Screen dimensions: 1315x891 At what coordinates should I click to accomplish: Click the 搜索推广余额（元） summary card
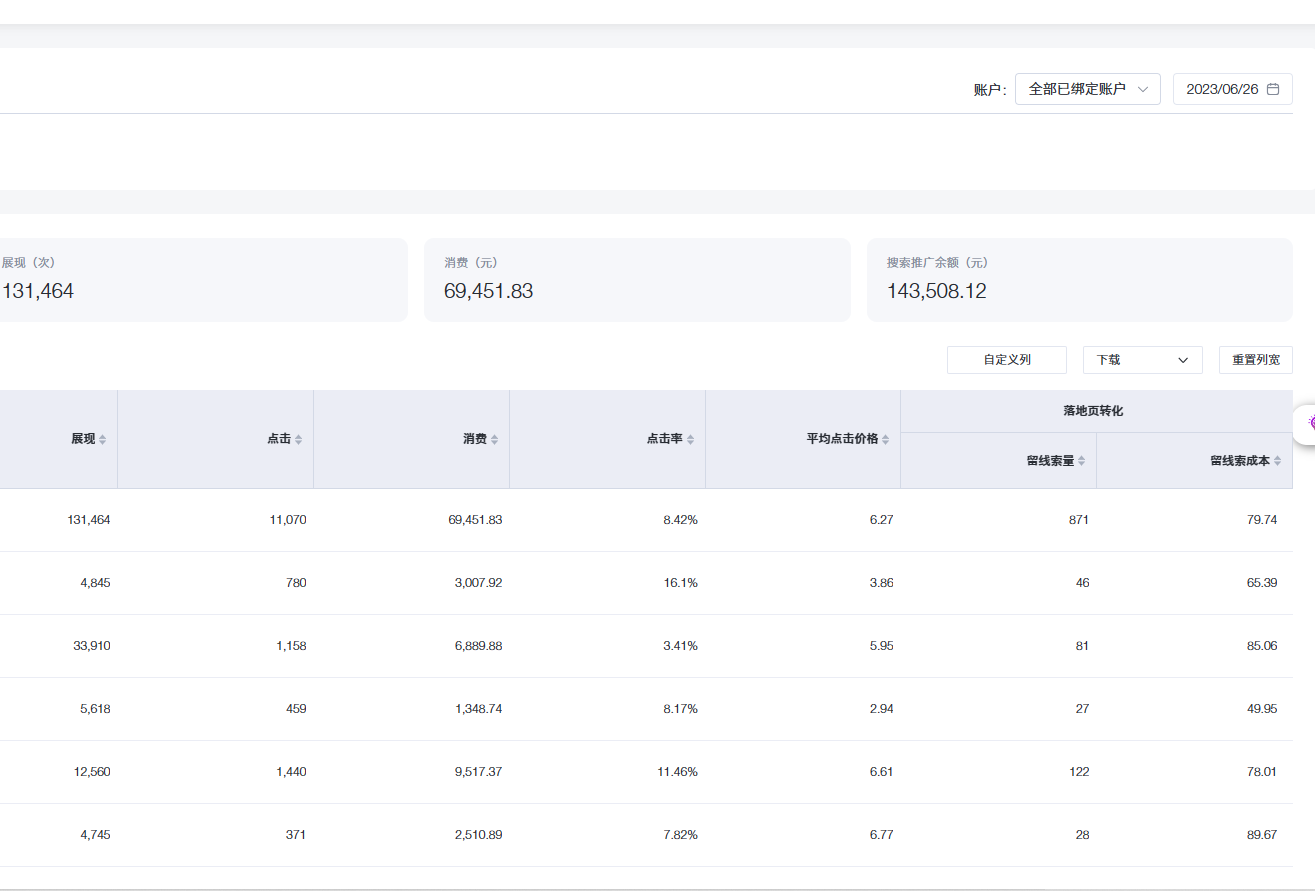[x=1080, y=280]
